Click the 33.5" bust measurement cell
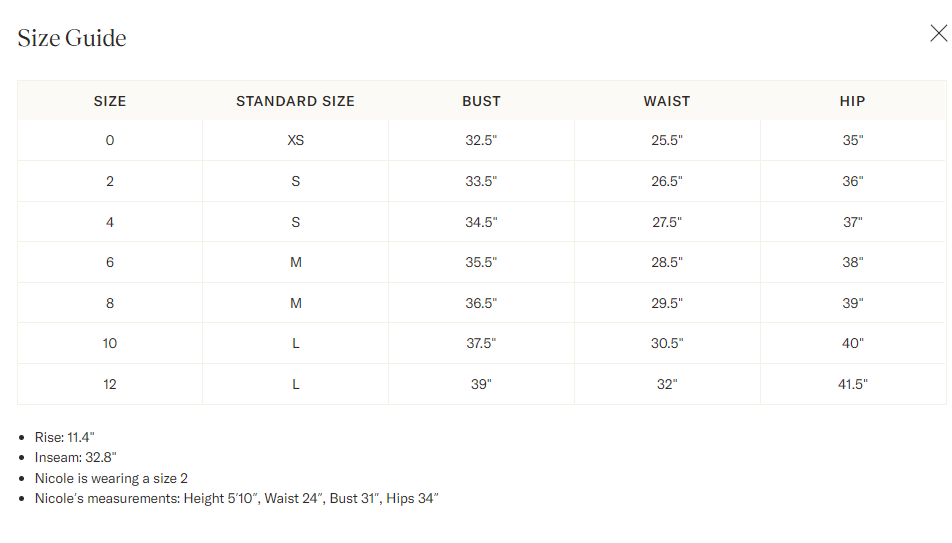952x543 pixels. pos(481,182)
